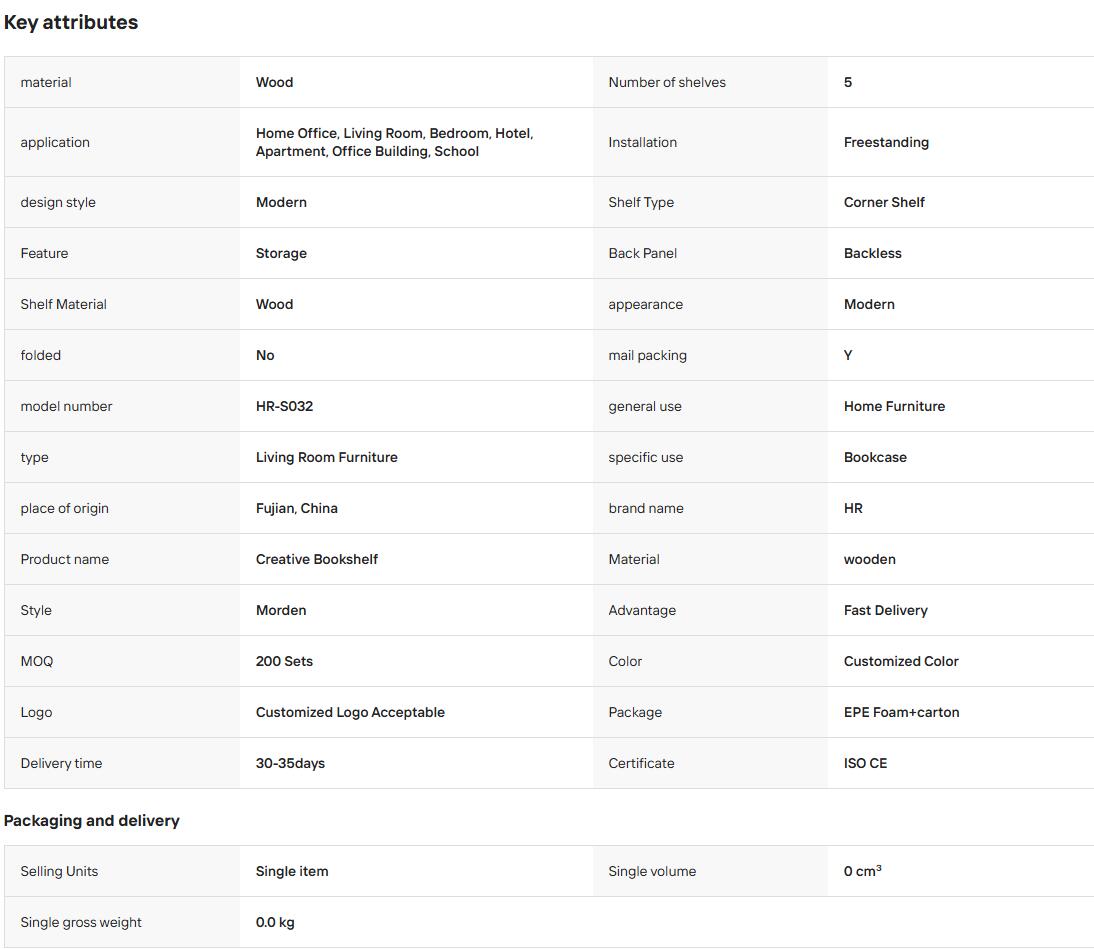Image resolution: width=1094 pixels, height=949 pixels.
Task: Click the Customized Color value
Action: [901, 661]
